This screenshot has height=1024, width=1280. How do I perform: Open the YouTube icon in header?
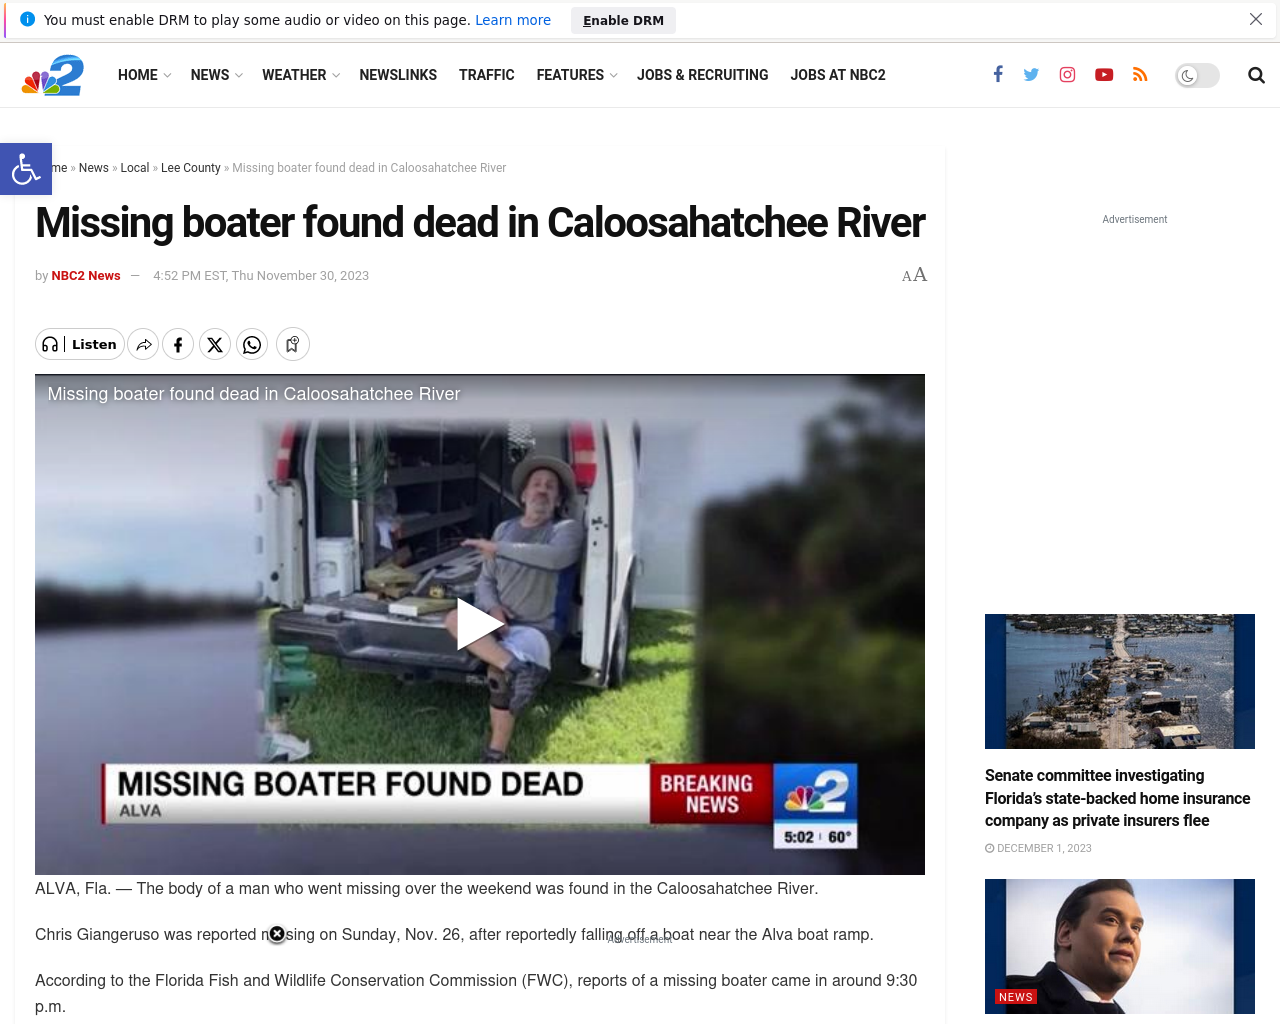1104,75
